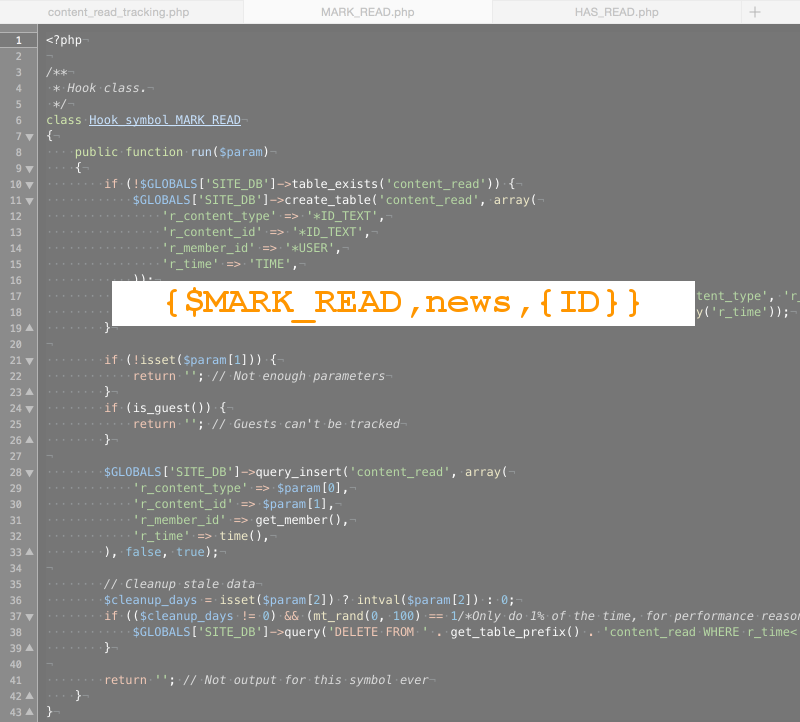Viewport: 800px width, 722px height.
Task: Collapse the class body fold at line 7
Action: [x=29, y=137]
